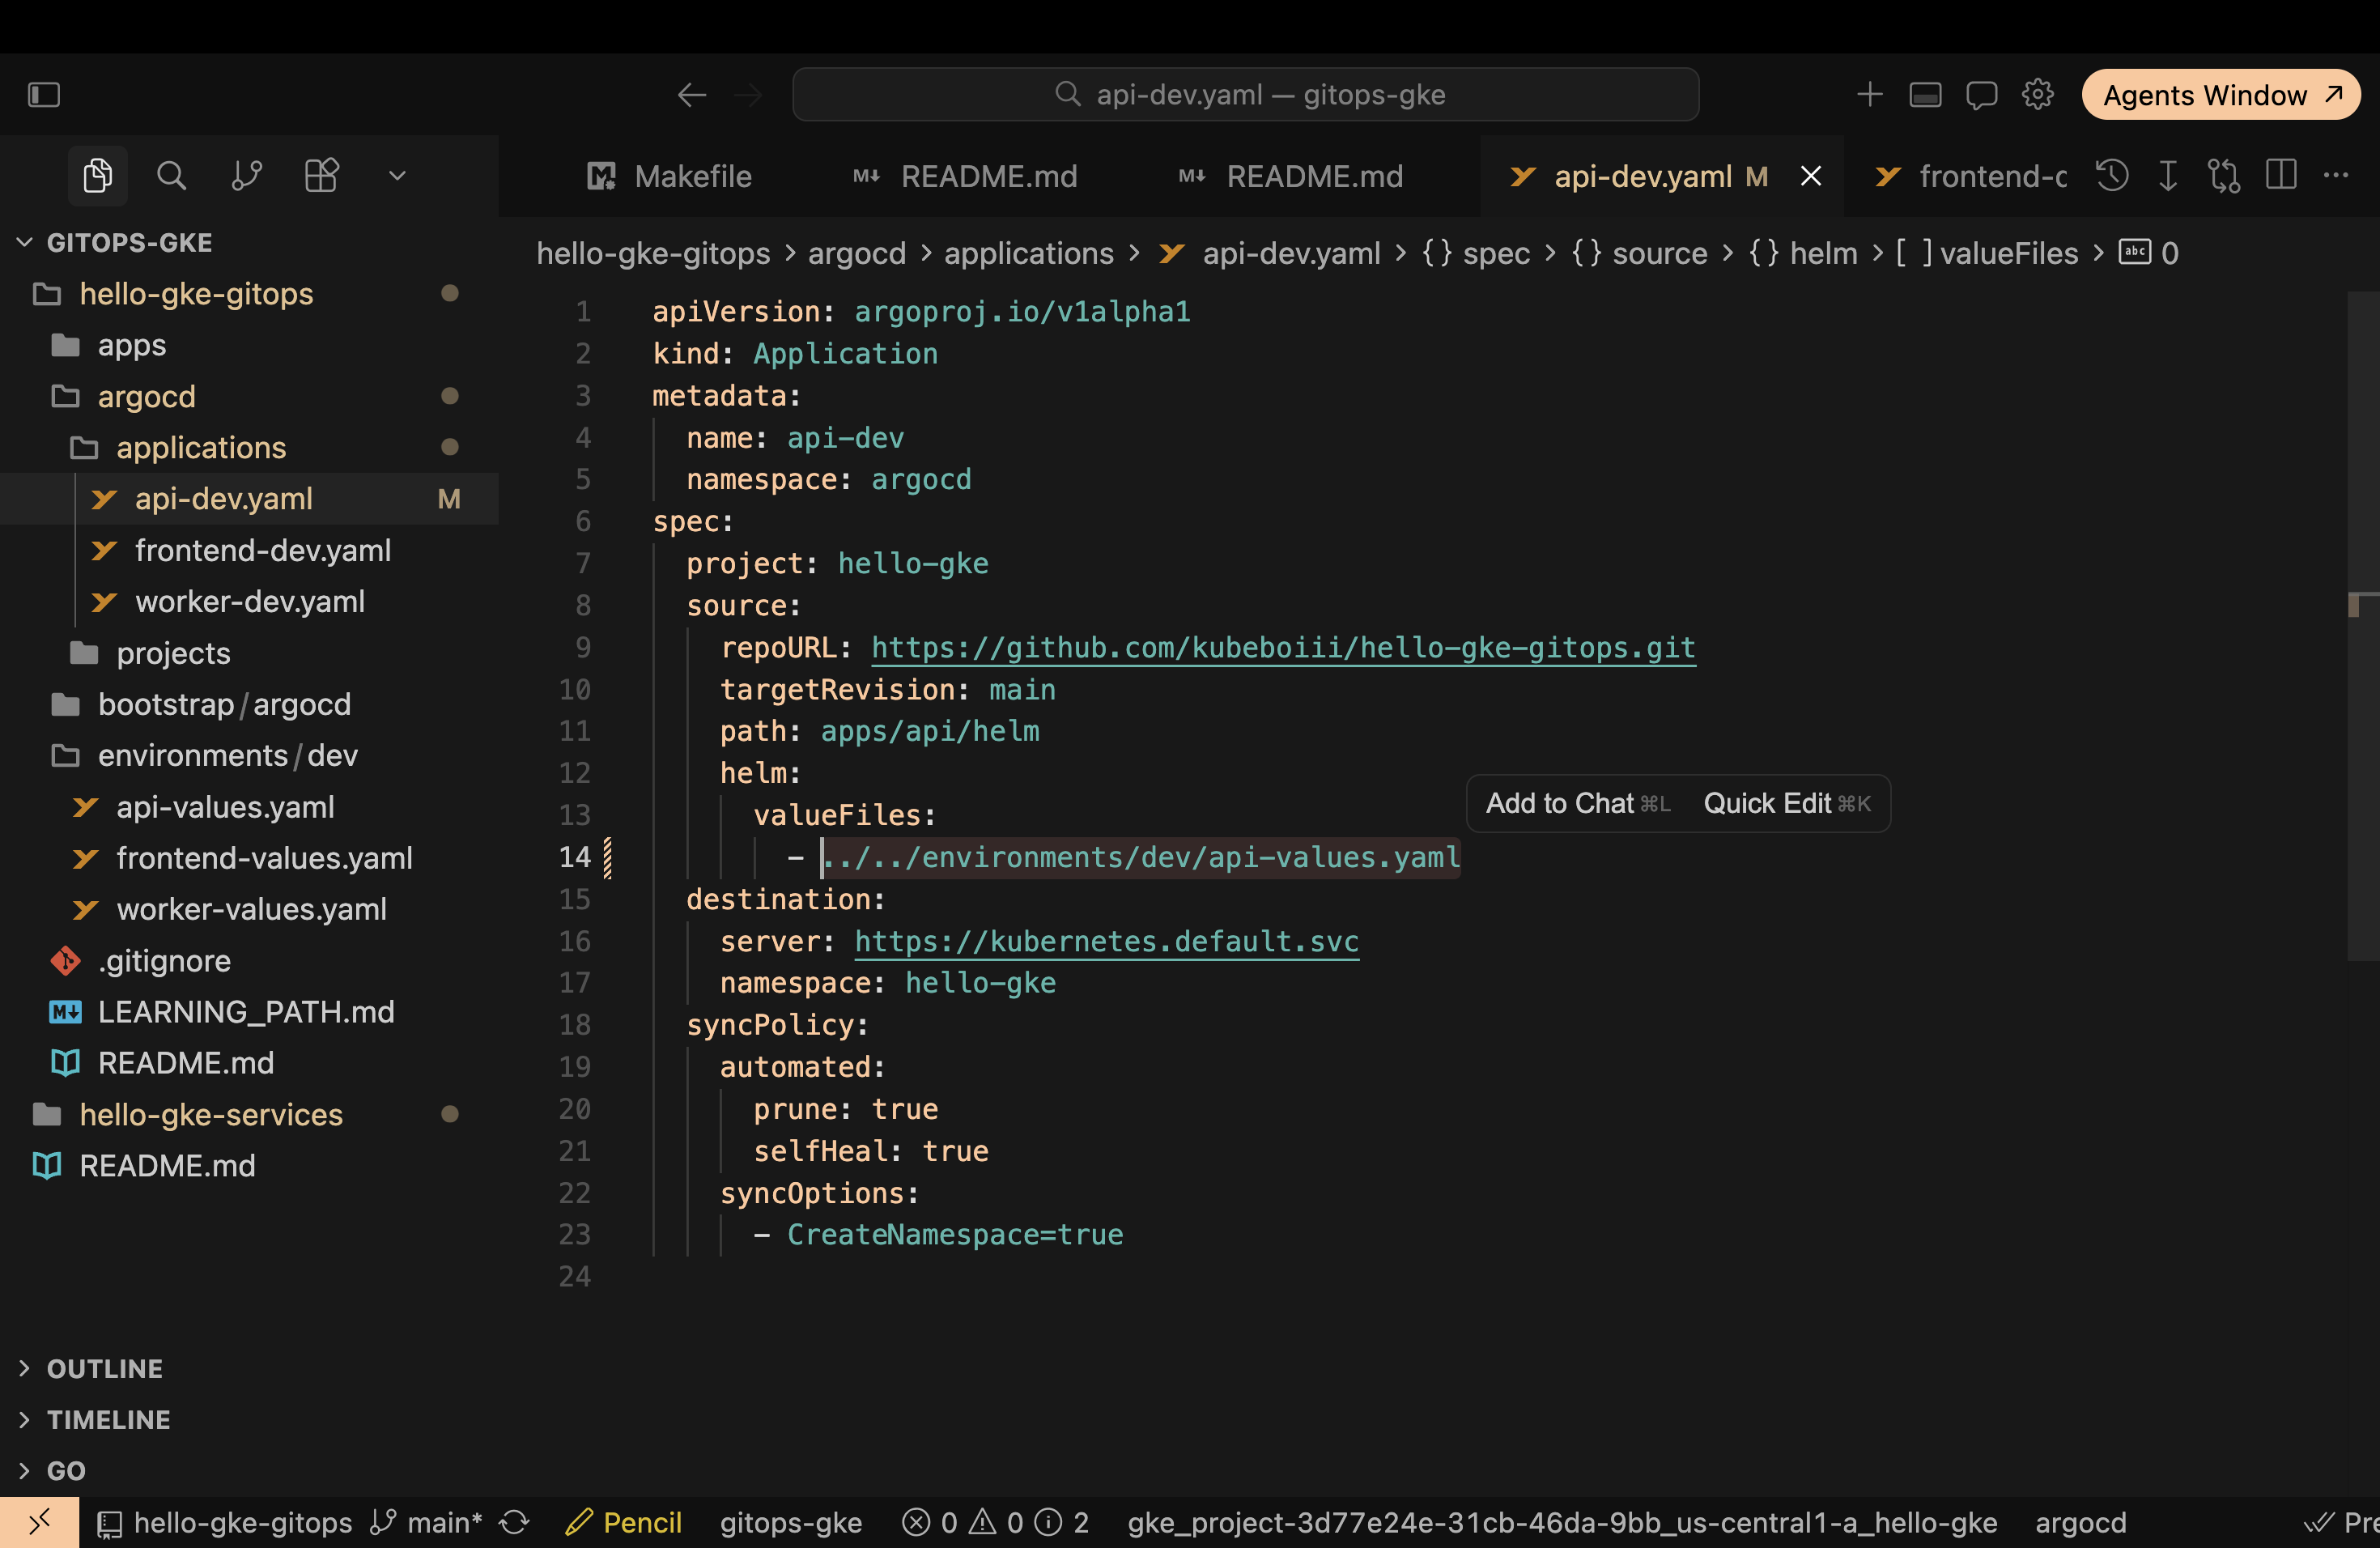Click the argocd namespace status item

[x=2081, y=1523]
